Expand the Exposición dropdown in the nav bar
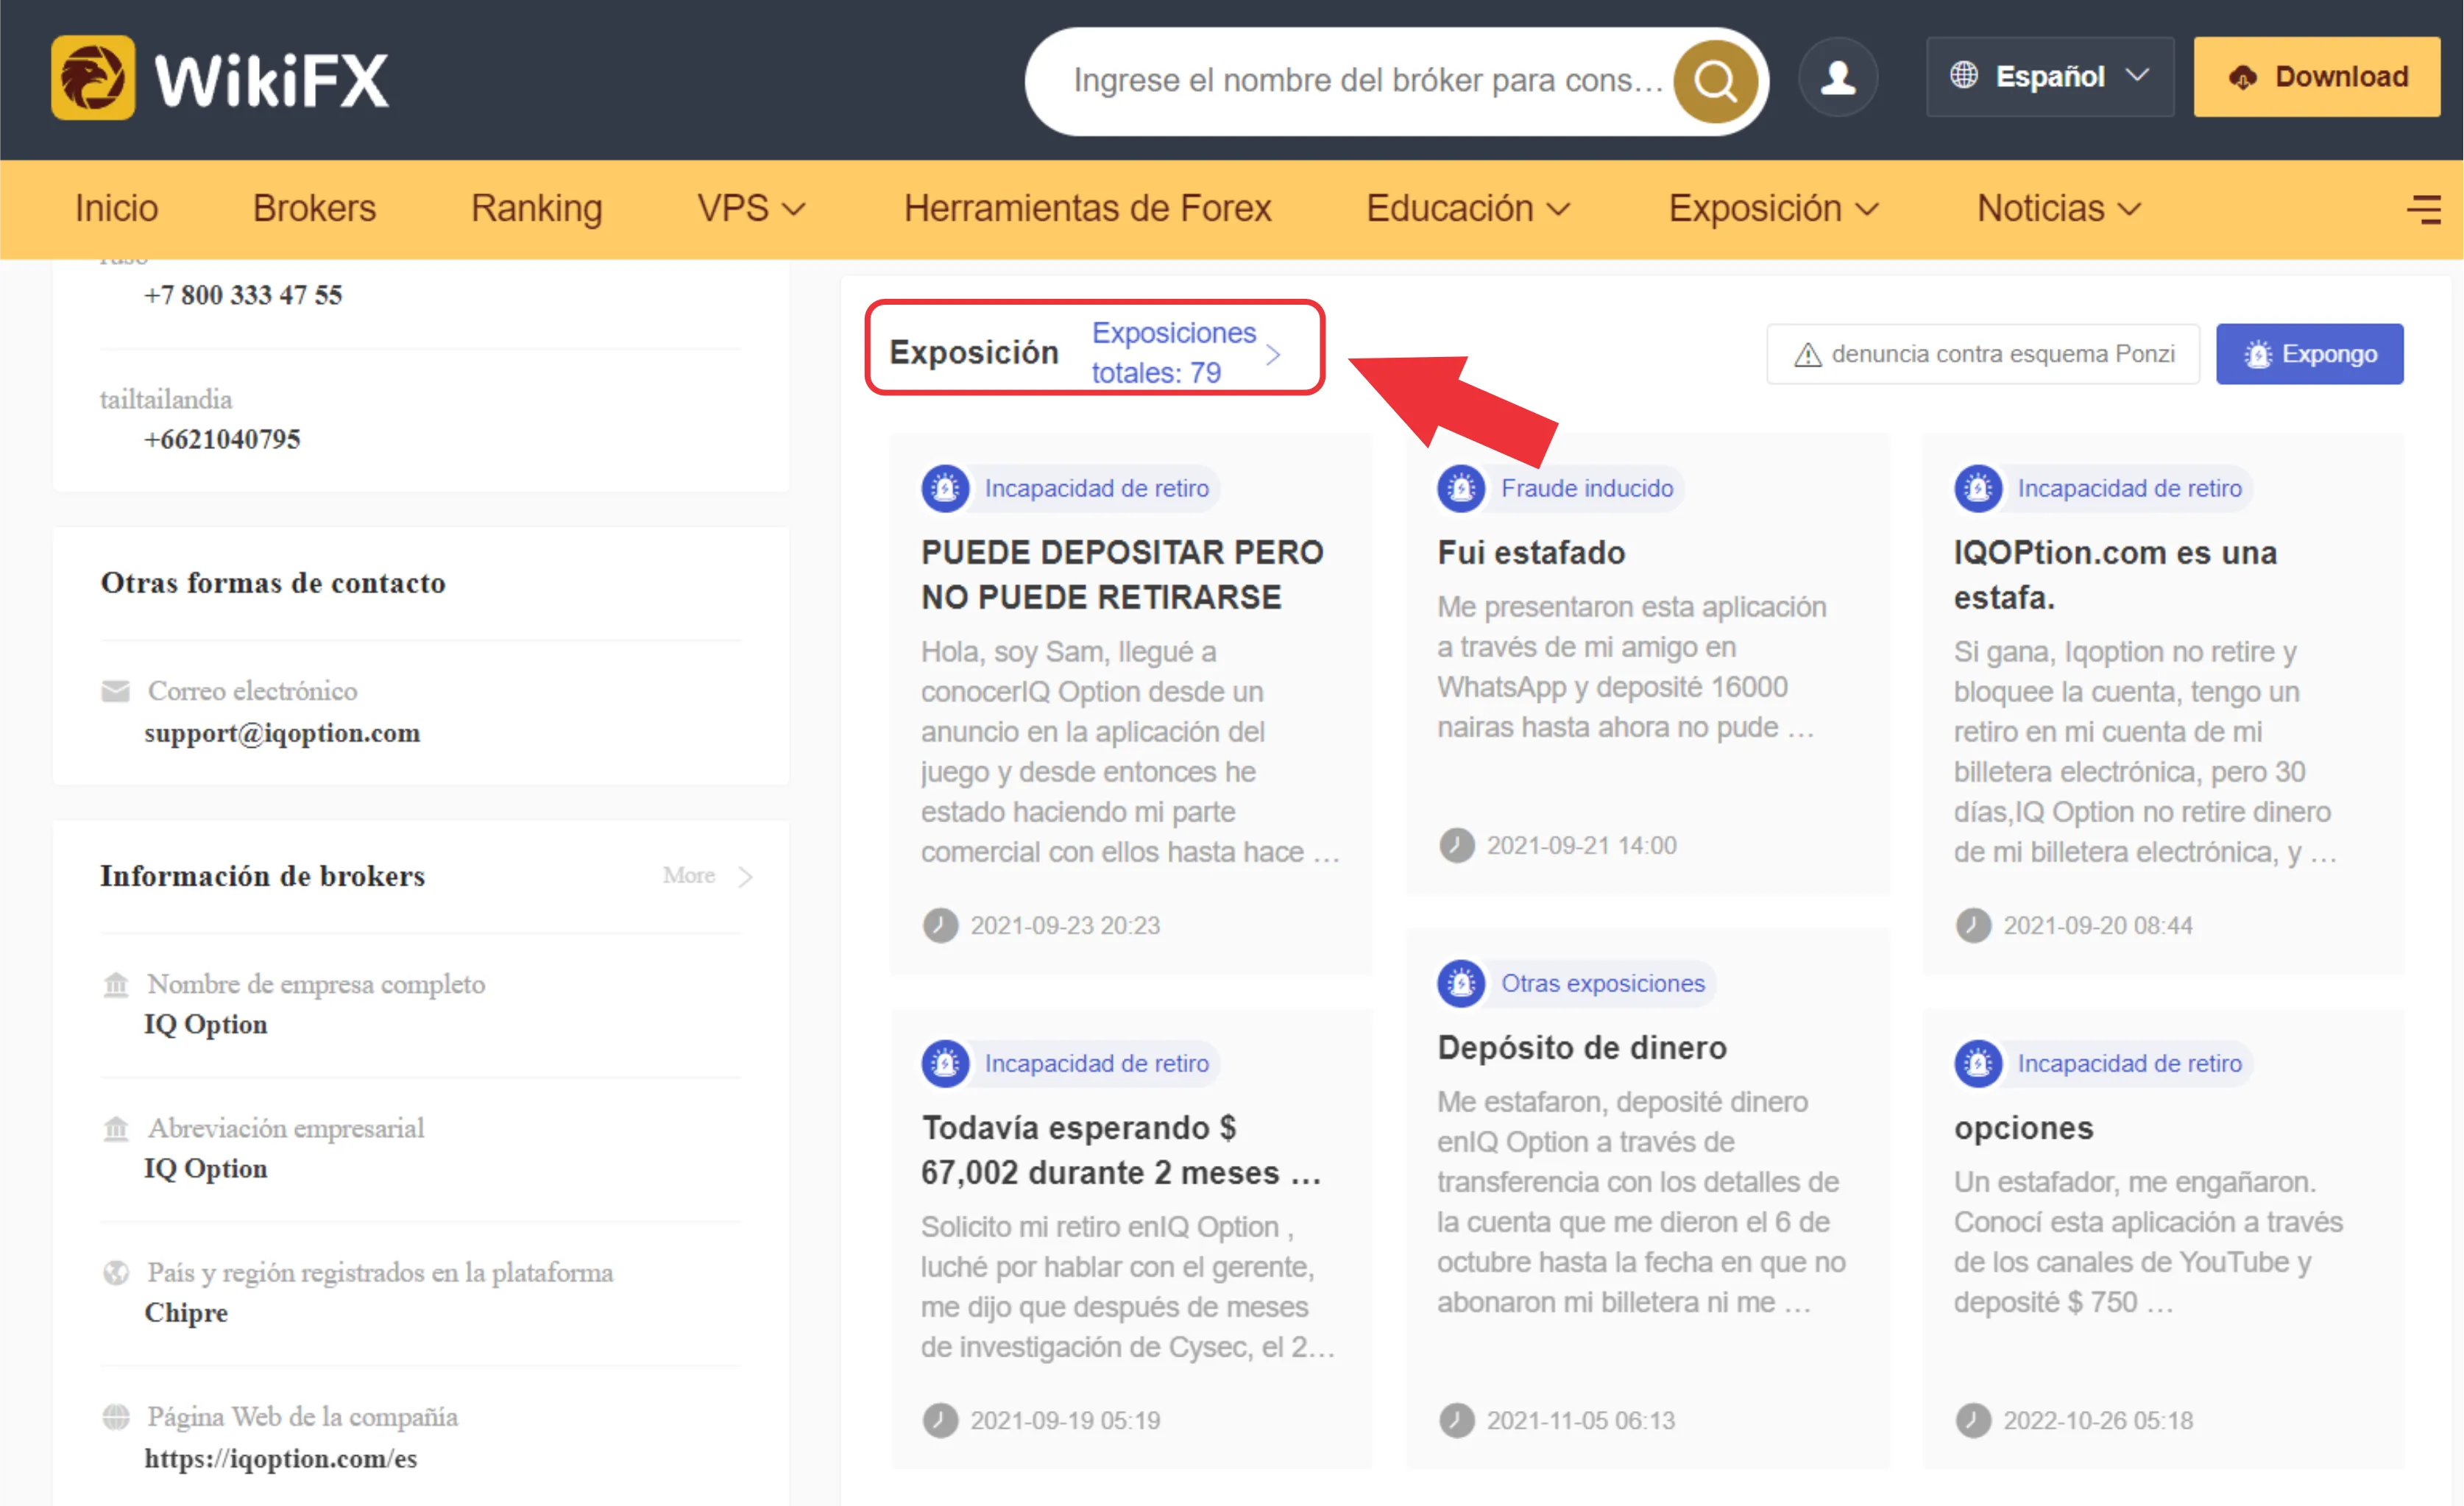The height and width of the screenshot is (1506, 2464). click(x=1773, y=208)
